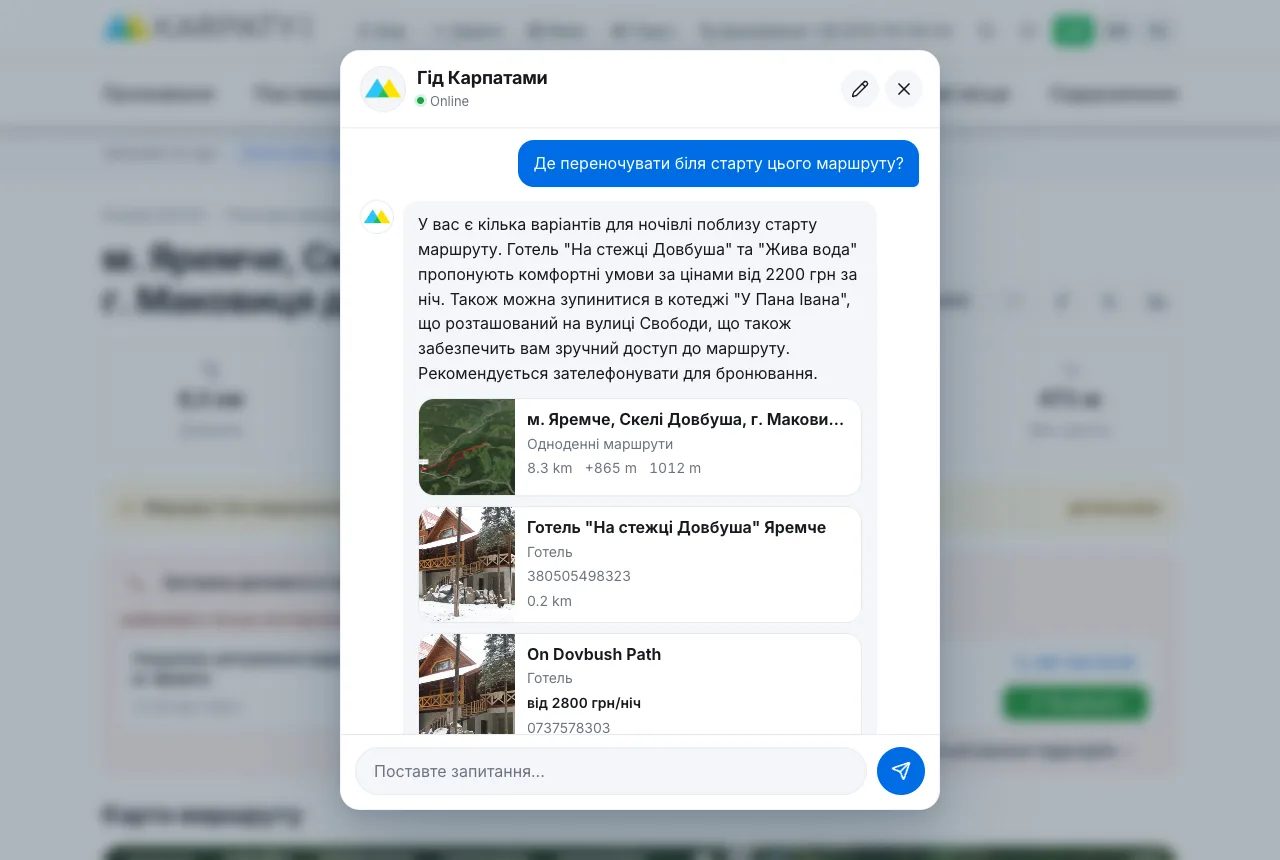Click the assistant reply paragraph about ночівлі options

[x=638, y=299]
